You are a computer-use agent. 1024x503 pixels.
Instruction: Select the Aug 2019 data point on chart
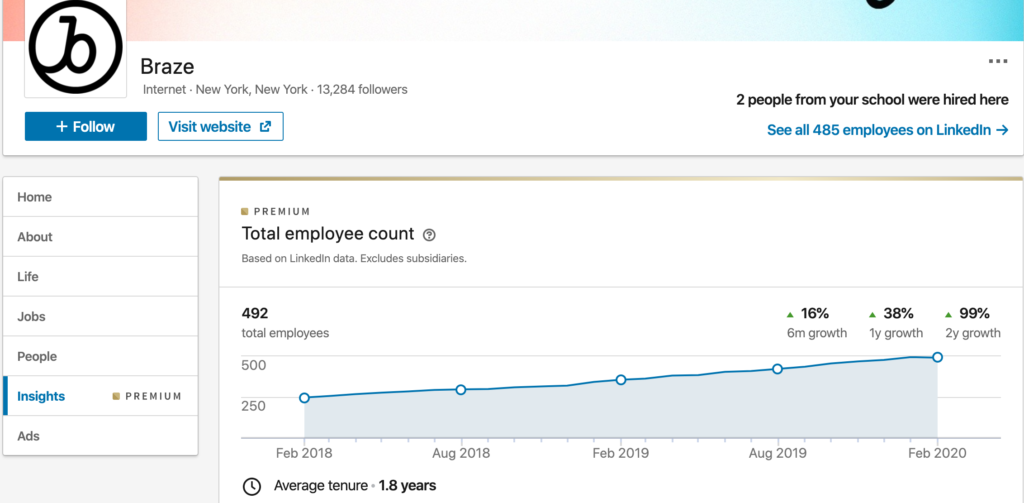[x=778, y=369]
